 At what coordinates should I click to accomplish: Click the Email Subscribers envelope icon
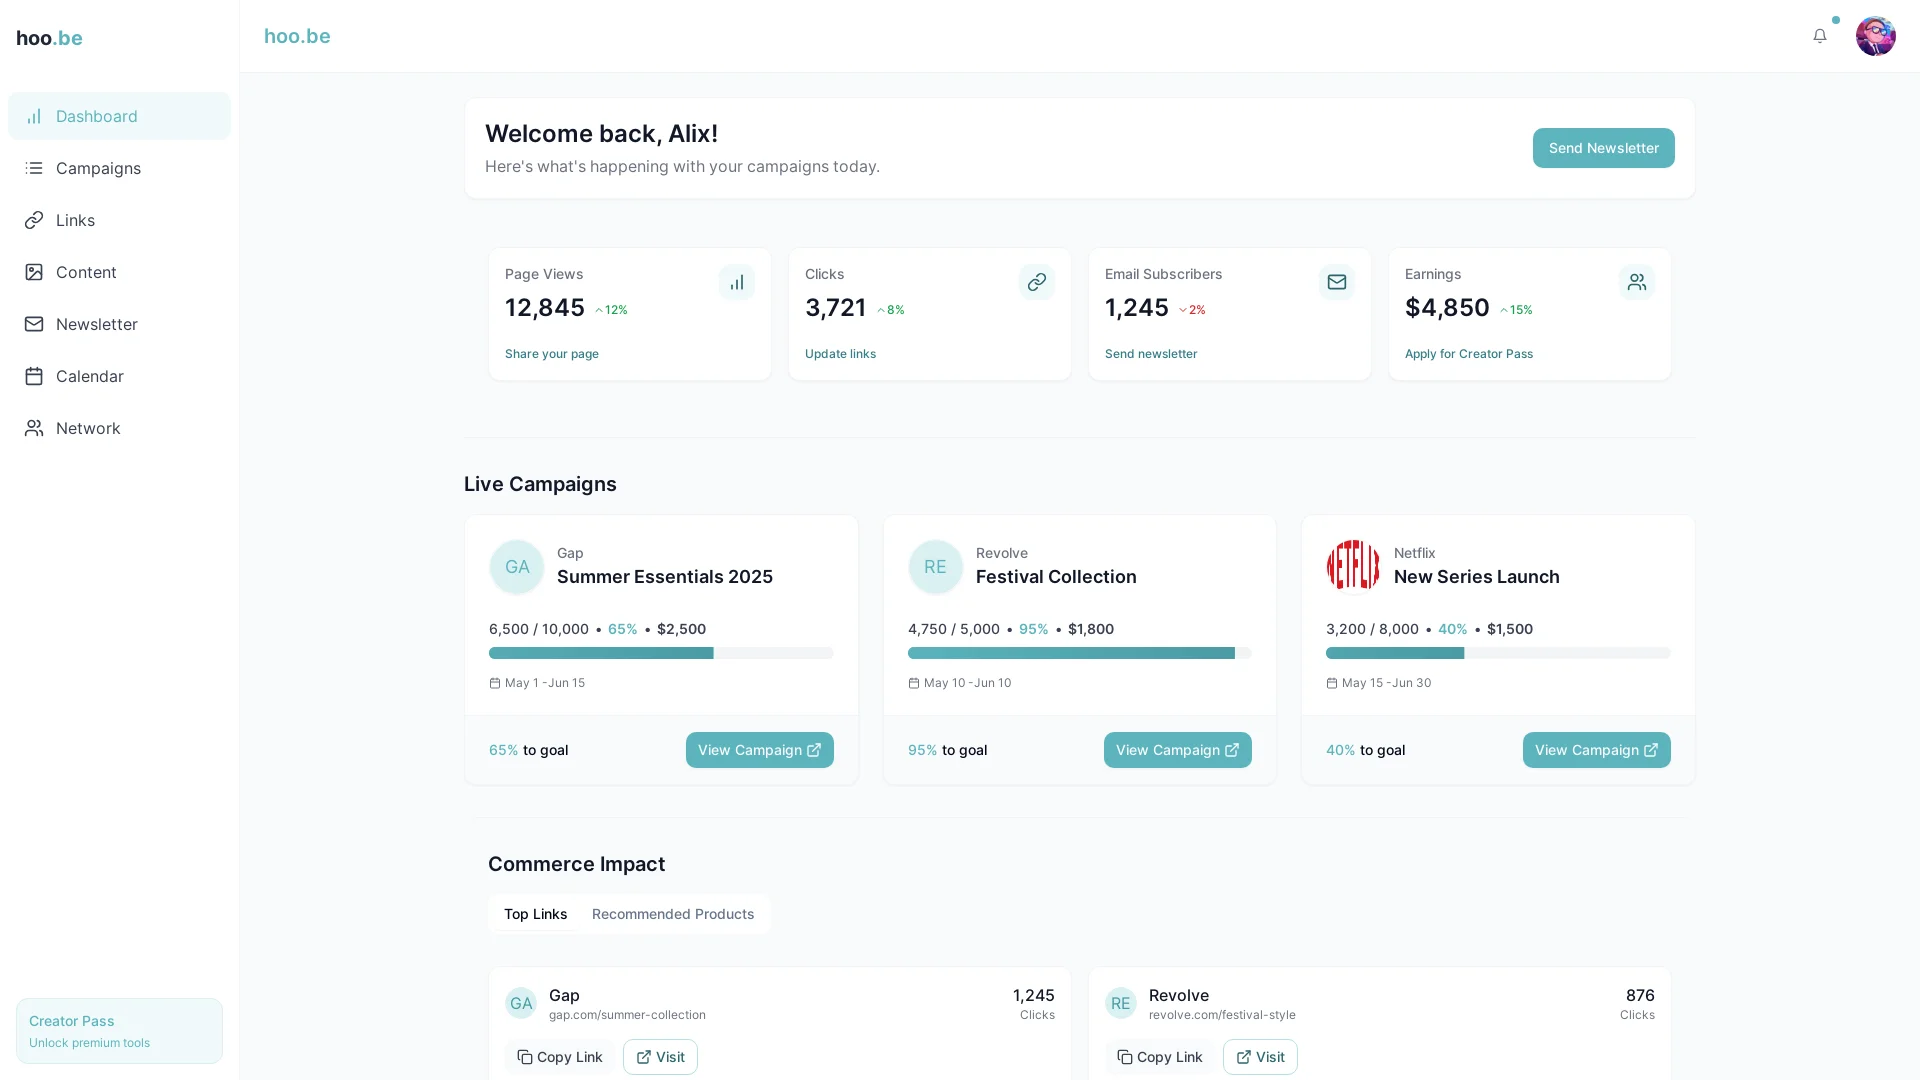tap(1336, 282)
